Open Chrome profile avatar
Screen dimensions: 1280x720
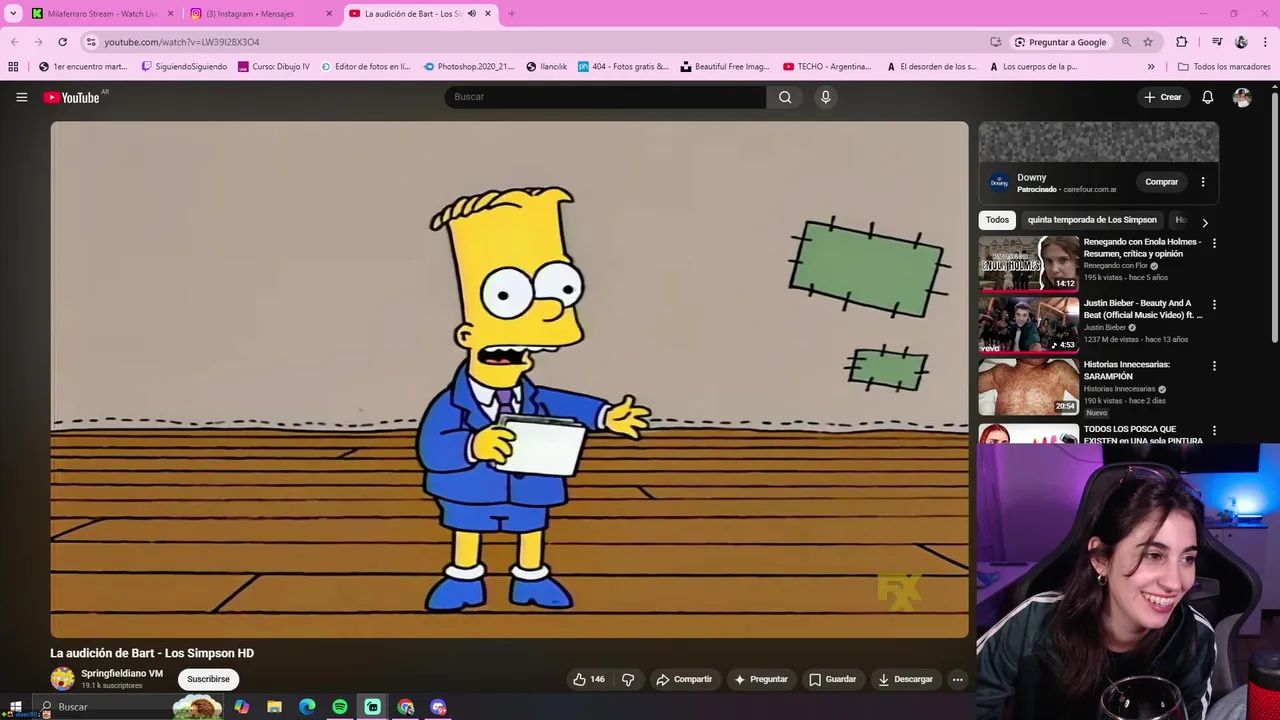(x=1241, y=42)
